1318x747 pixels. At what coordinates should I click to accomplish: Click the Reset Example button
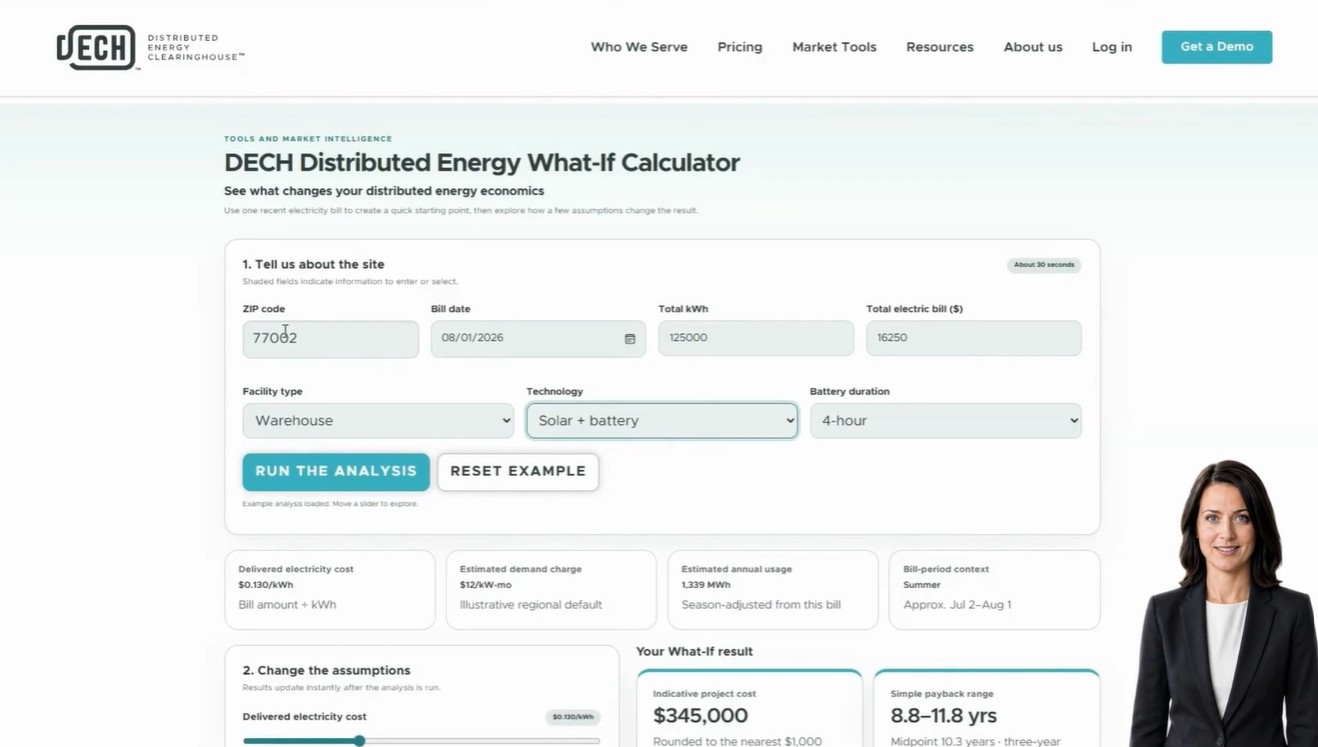tap(518, 472)
